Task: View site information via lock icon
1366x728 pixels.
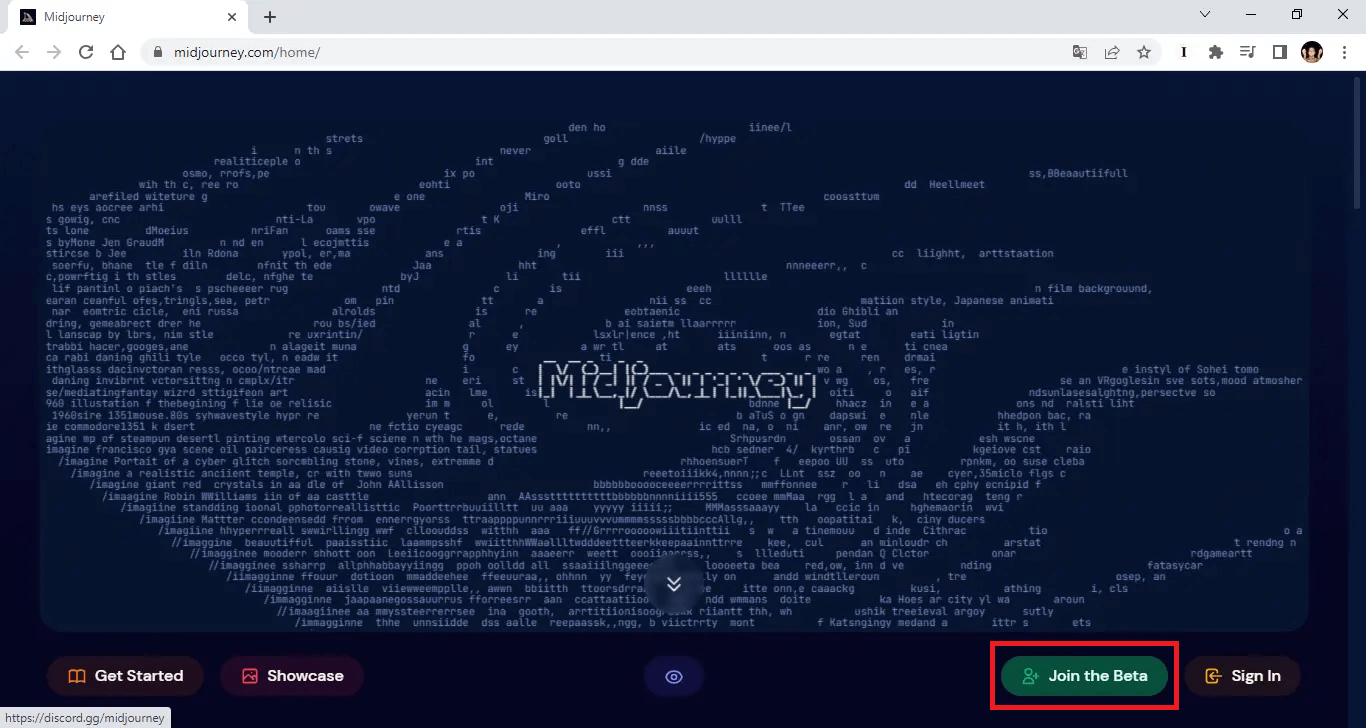Action: [158, 52]
